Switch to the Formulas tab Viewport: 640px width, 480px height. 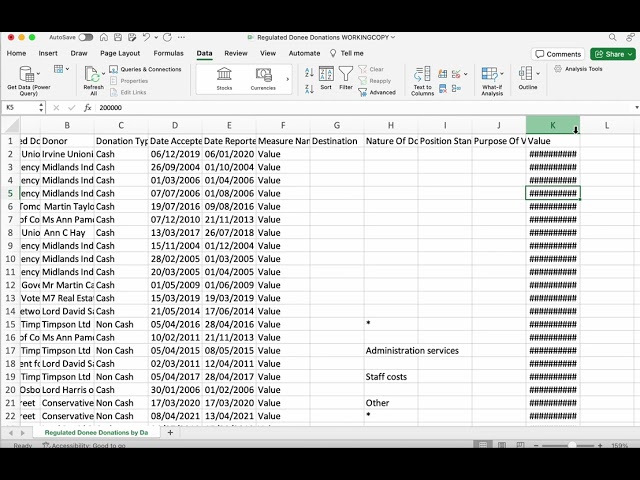(169, 53)
